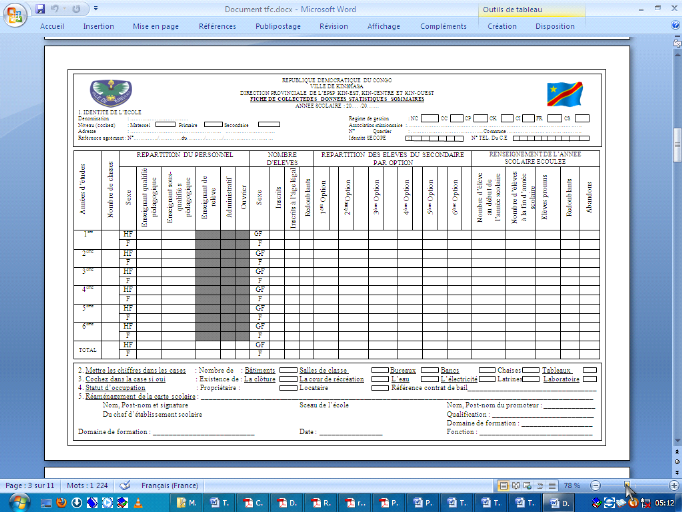682x512 pixels.
Task: Switch to Print Layout view
Action: (x=503, y=485)
